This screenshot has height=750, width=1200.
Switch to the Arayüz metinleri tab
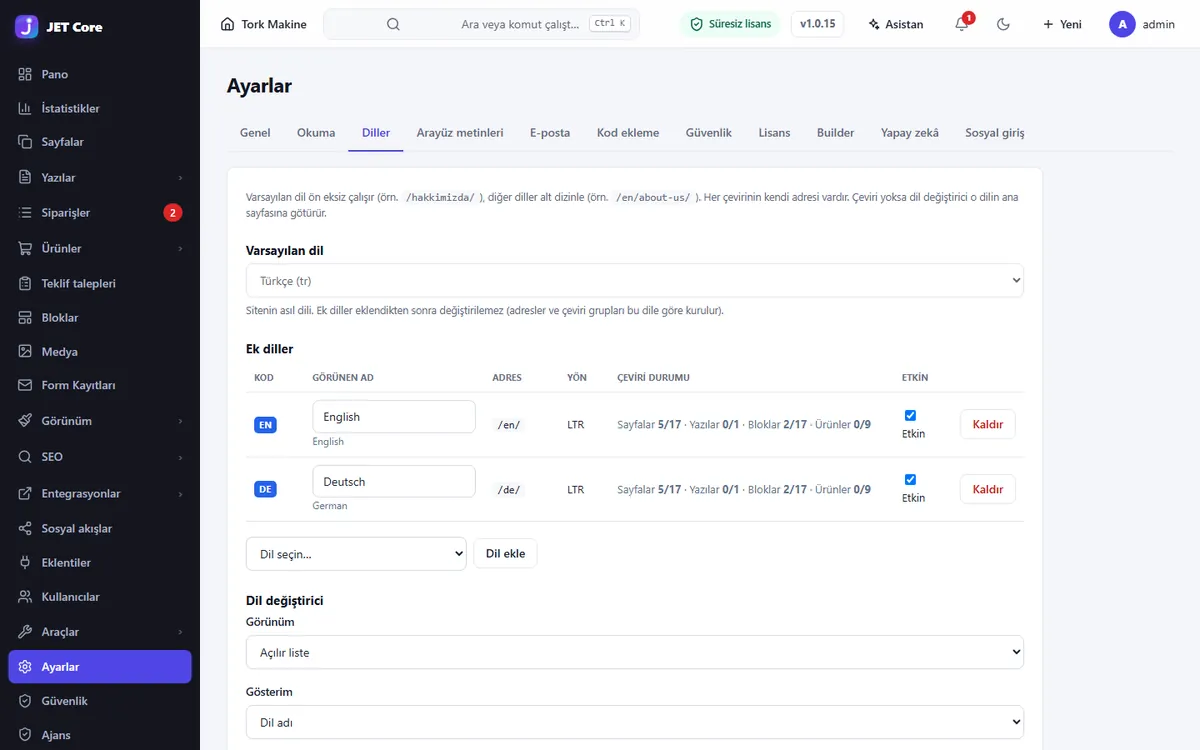pyautogui.click(x=460, y=133)
